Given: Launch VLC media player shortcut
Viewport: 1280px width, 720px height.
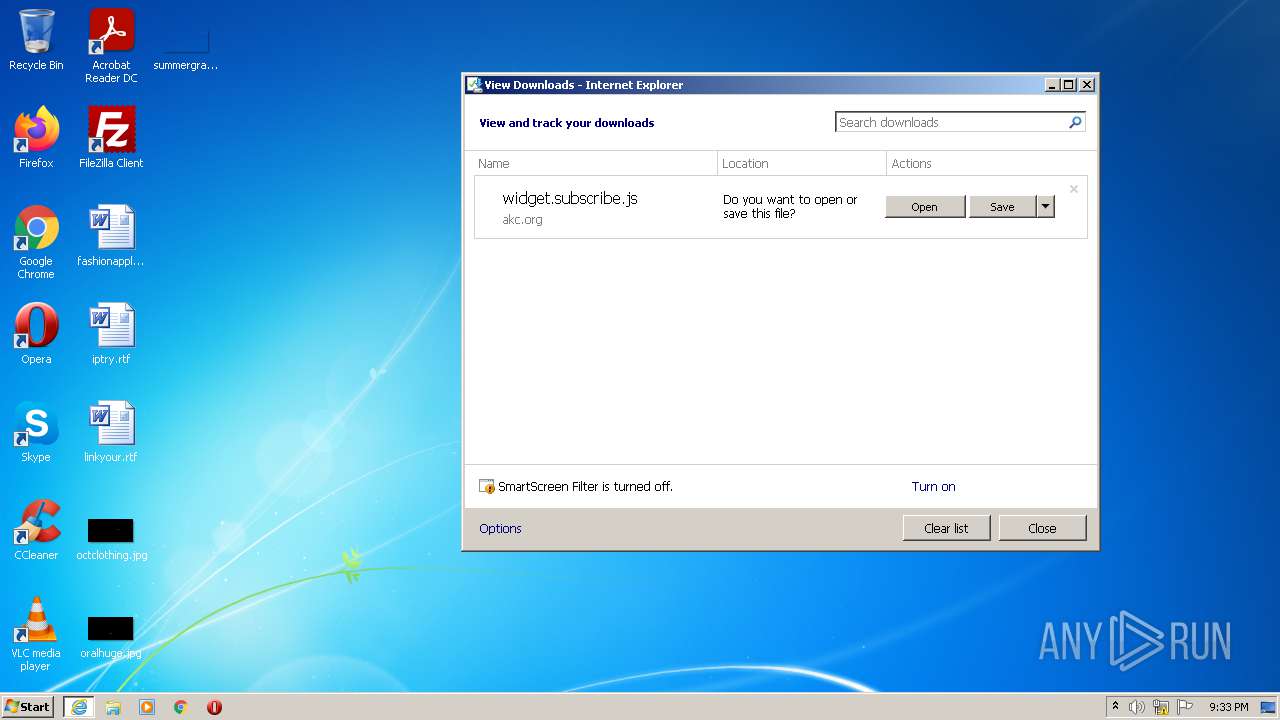Looking at the screenshot, I should coord(36,634).
